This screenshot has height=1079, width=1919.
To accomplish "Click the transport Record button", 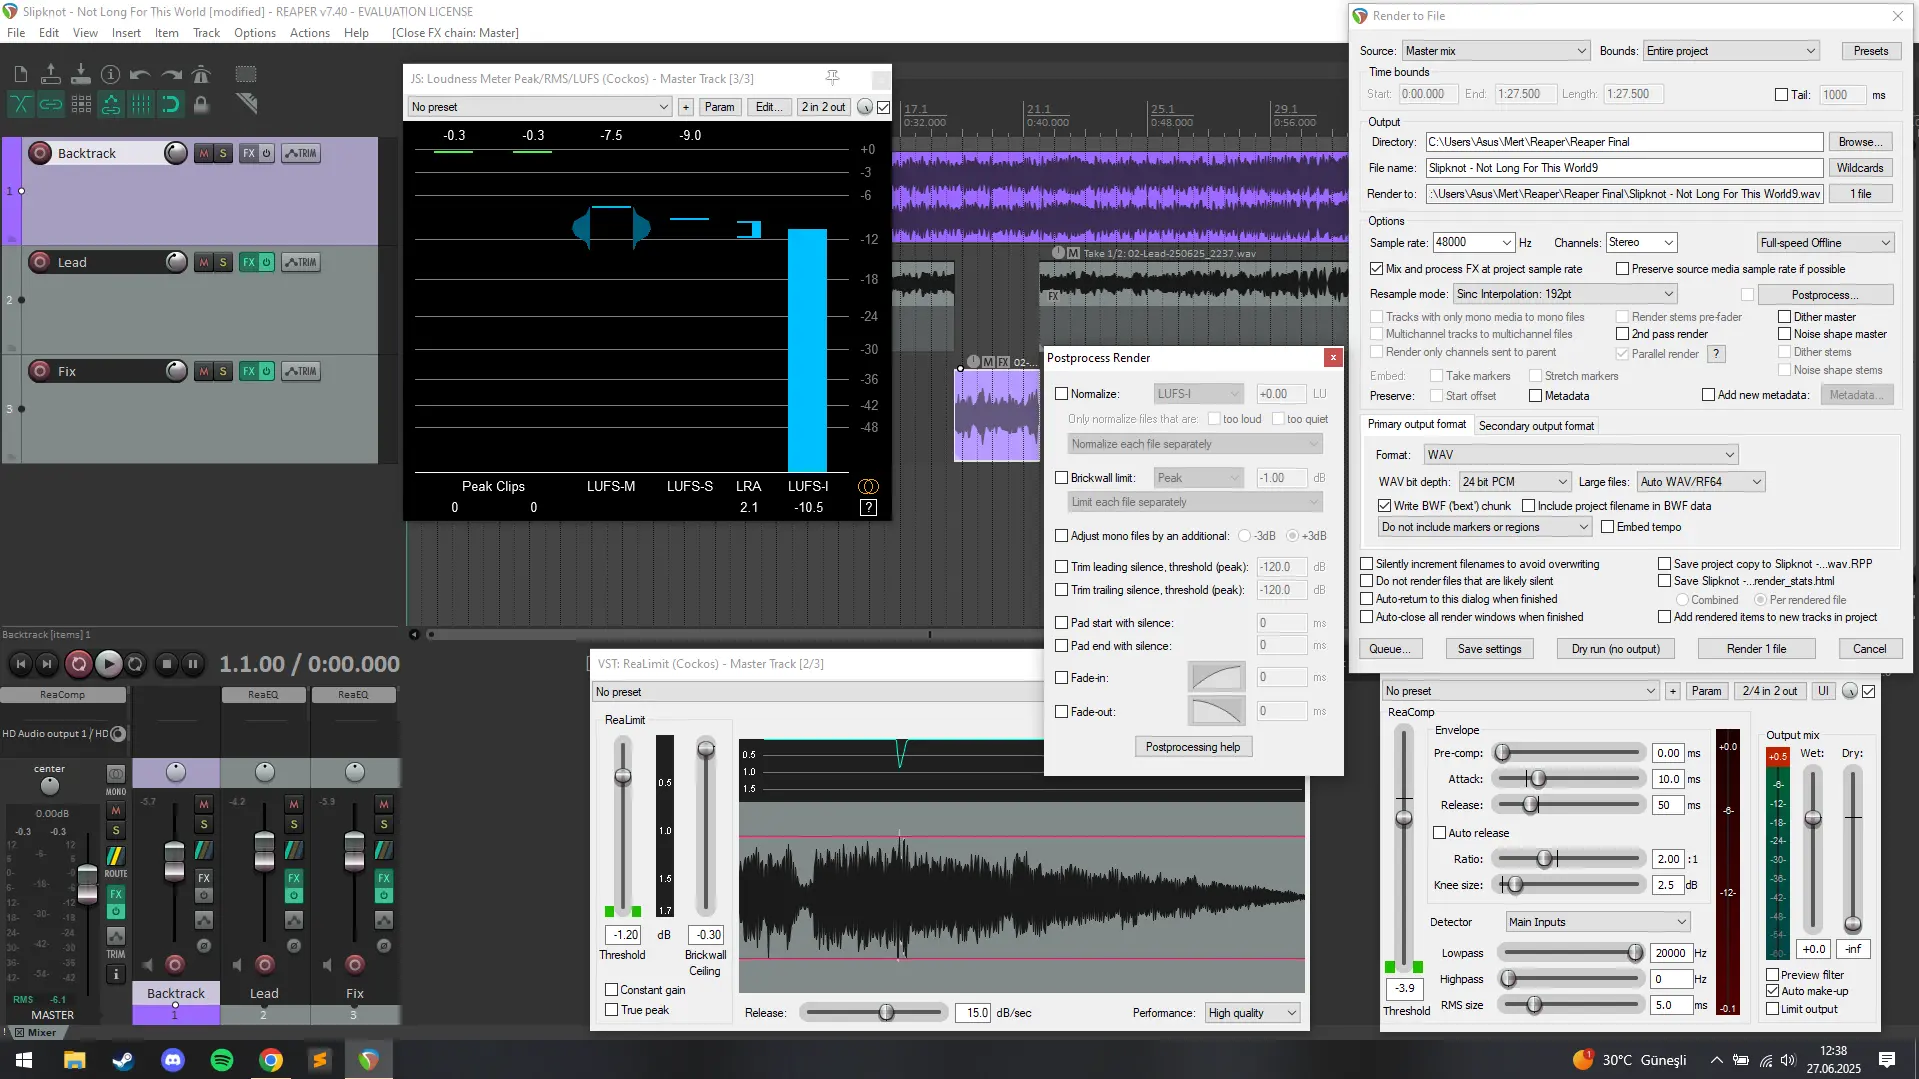I will [x=78, y=663].
